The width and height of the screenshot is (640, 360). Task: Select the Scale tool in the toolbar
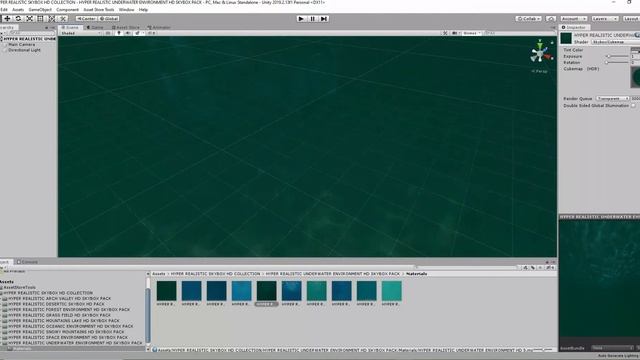point(29,18)
